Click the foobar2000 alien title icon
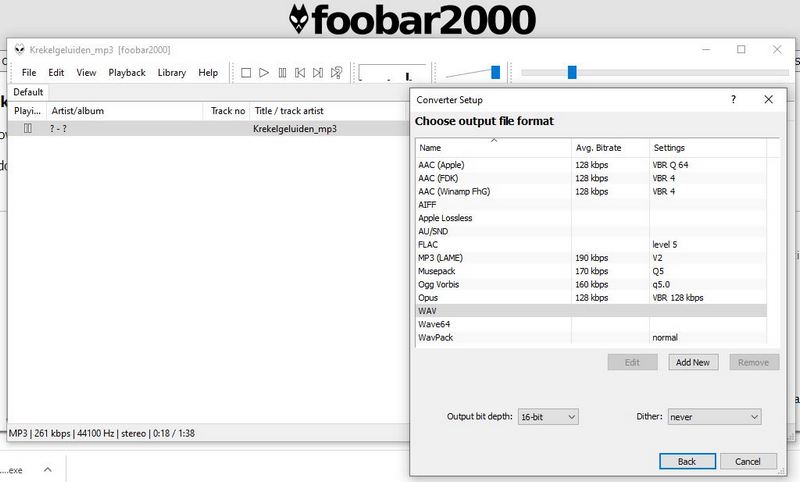This screenshot has height=482, width=800. [x=19, y=49]
